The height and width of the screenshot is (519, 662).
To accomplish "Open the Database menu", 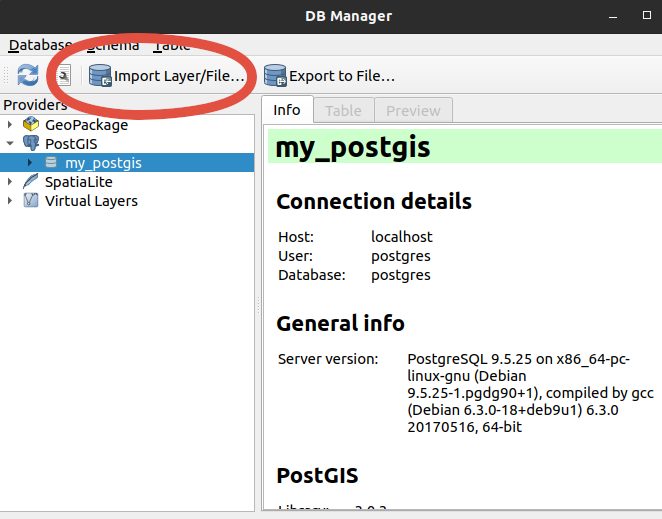I will pos(40,45).
